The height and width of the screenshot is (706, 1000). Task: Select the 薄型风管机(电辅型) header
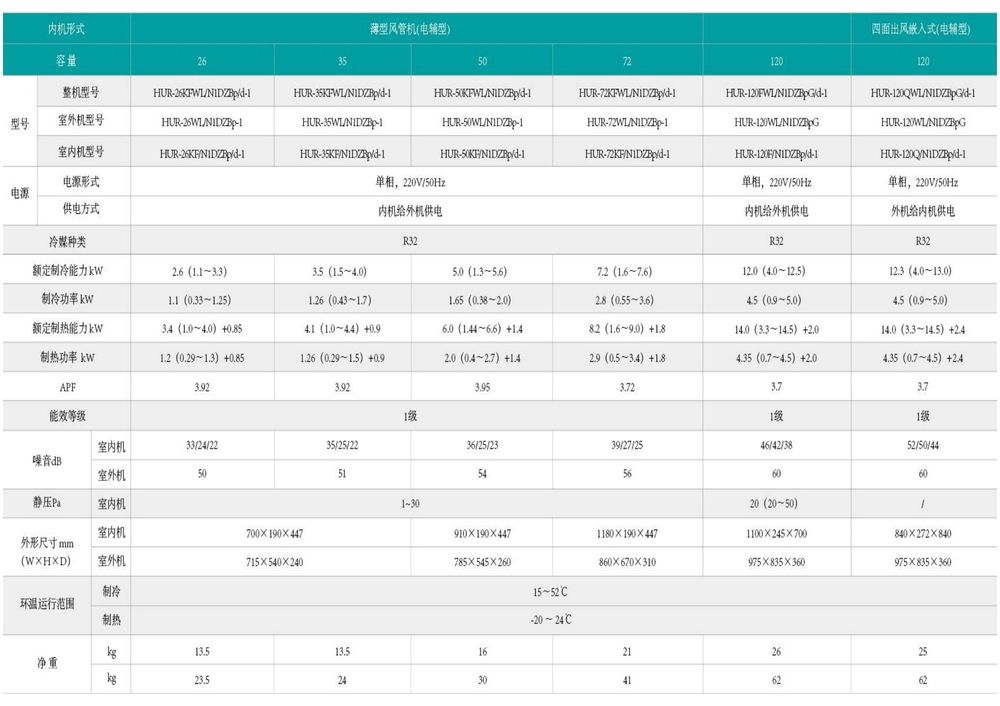coord(410,29)
